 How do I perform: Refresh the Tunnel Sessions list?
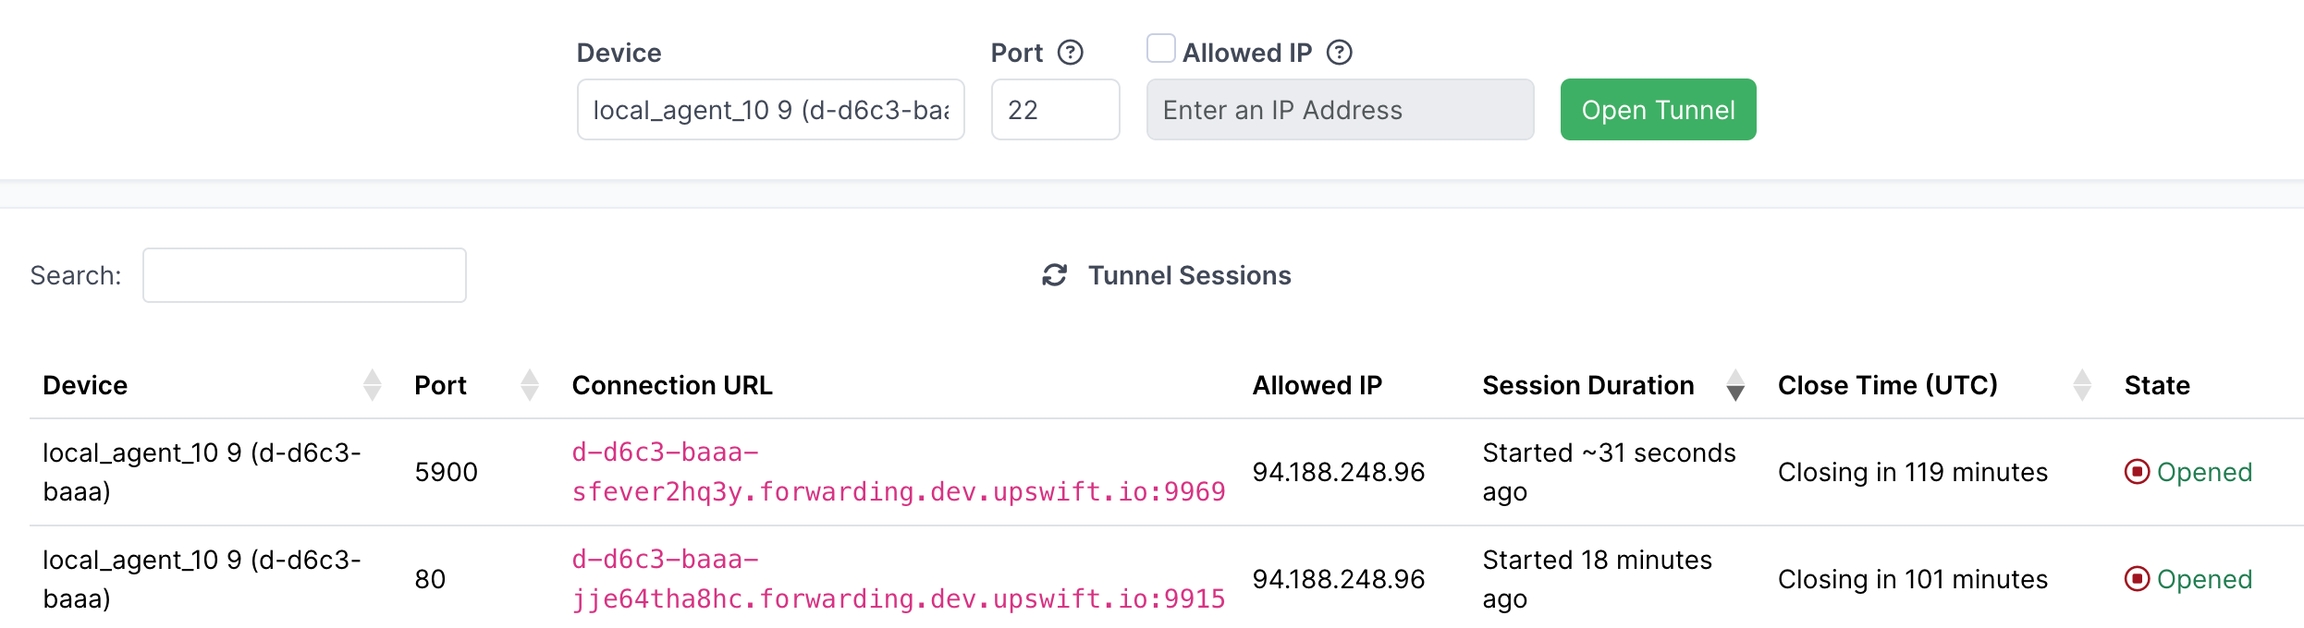pyautogui.click(x=1054, y=275)
